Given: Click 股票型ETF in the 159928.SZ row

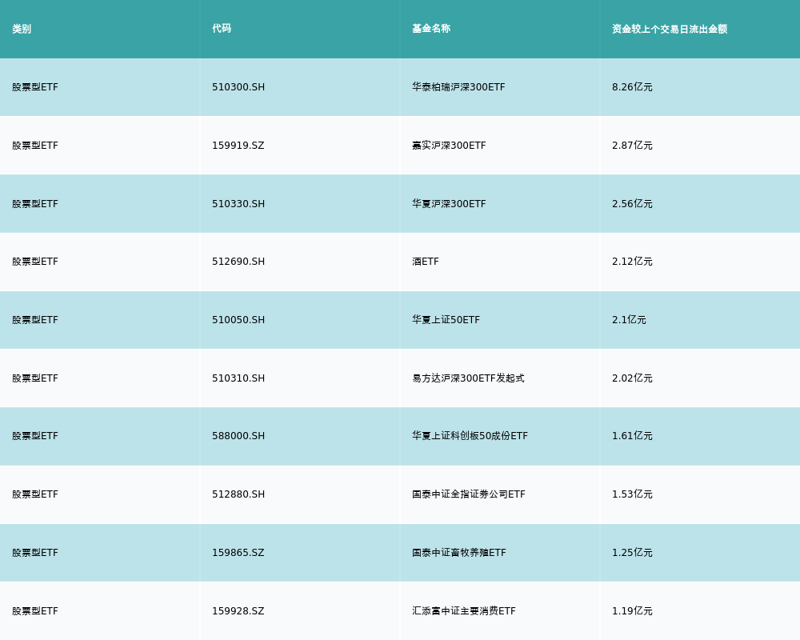Looking at the screenshot, I should coord(35,611).
